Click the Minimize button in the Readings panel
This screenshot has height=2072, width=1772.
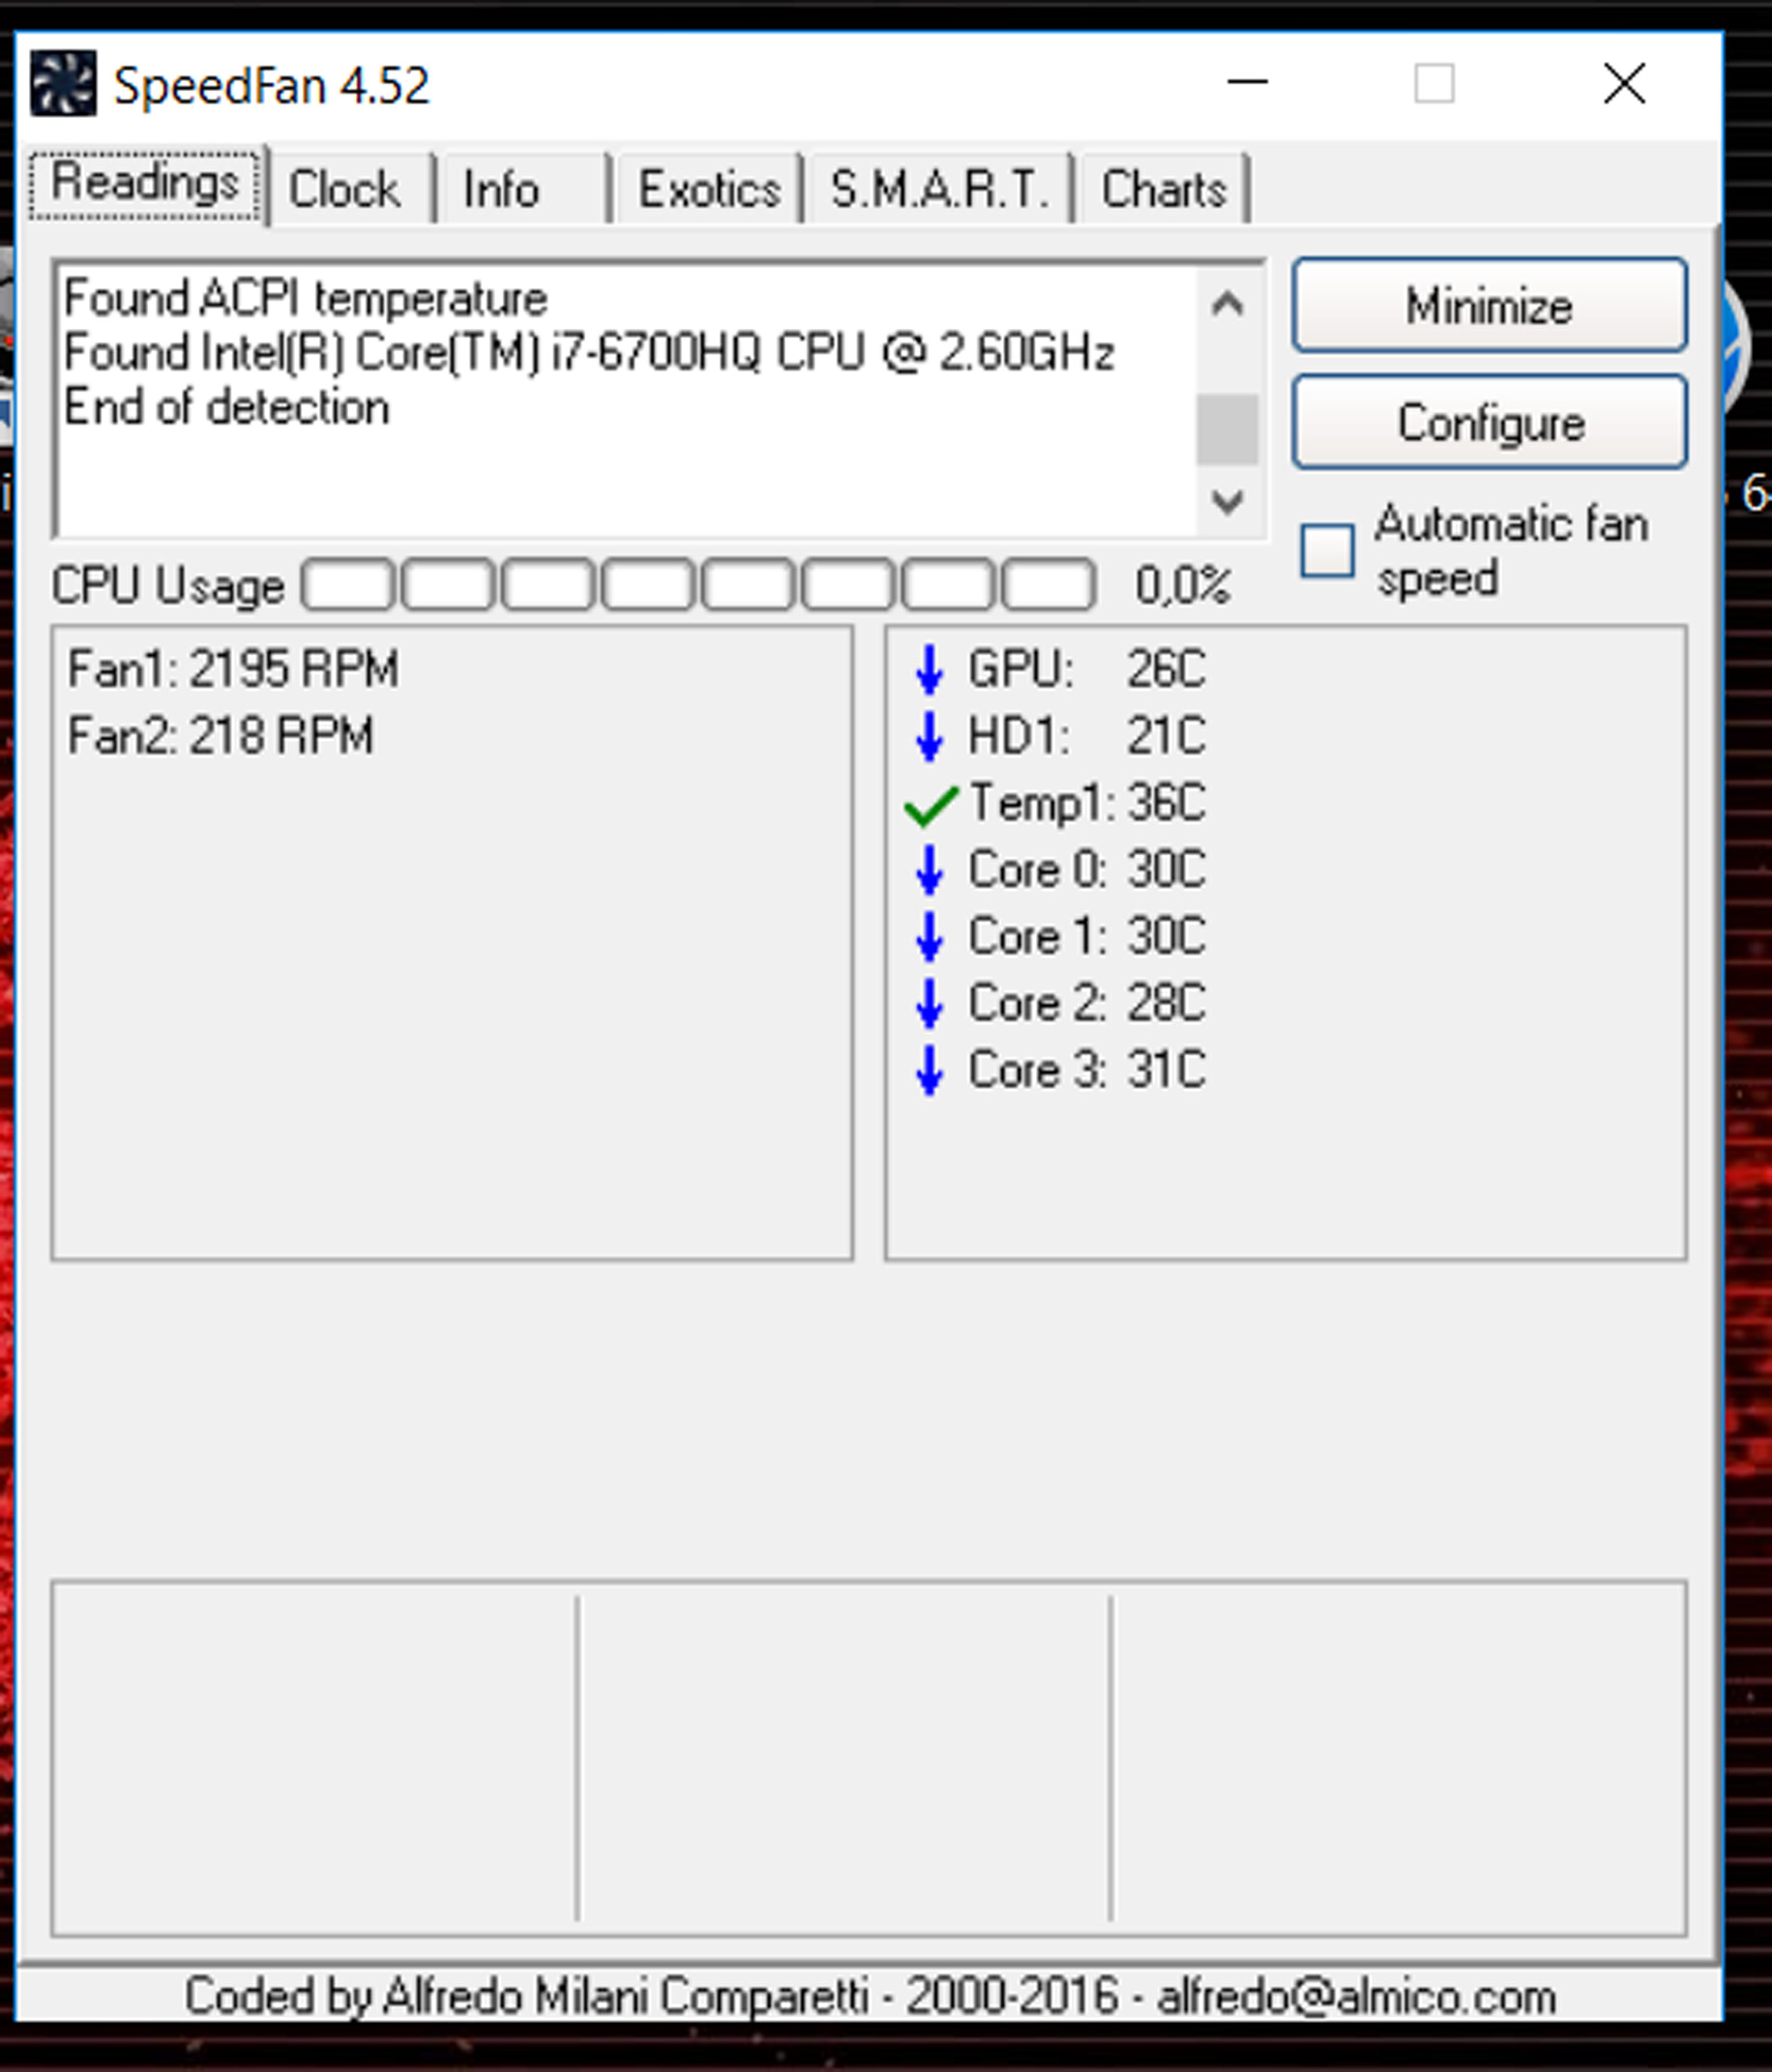coord(1489,305)
